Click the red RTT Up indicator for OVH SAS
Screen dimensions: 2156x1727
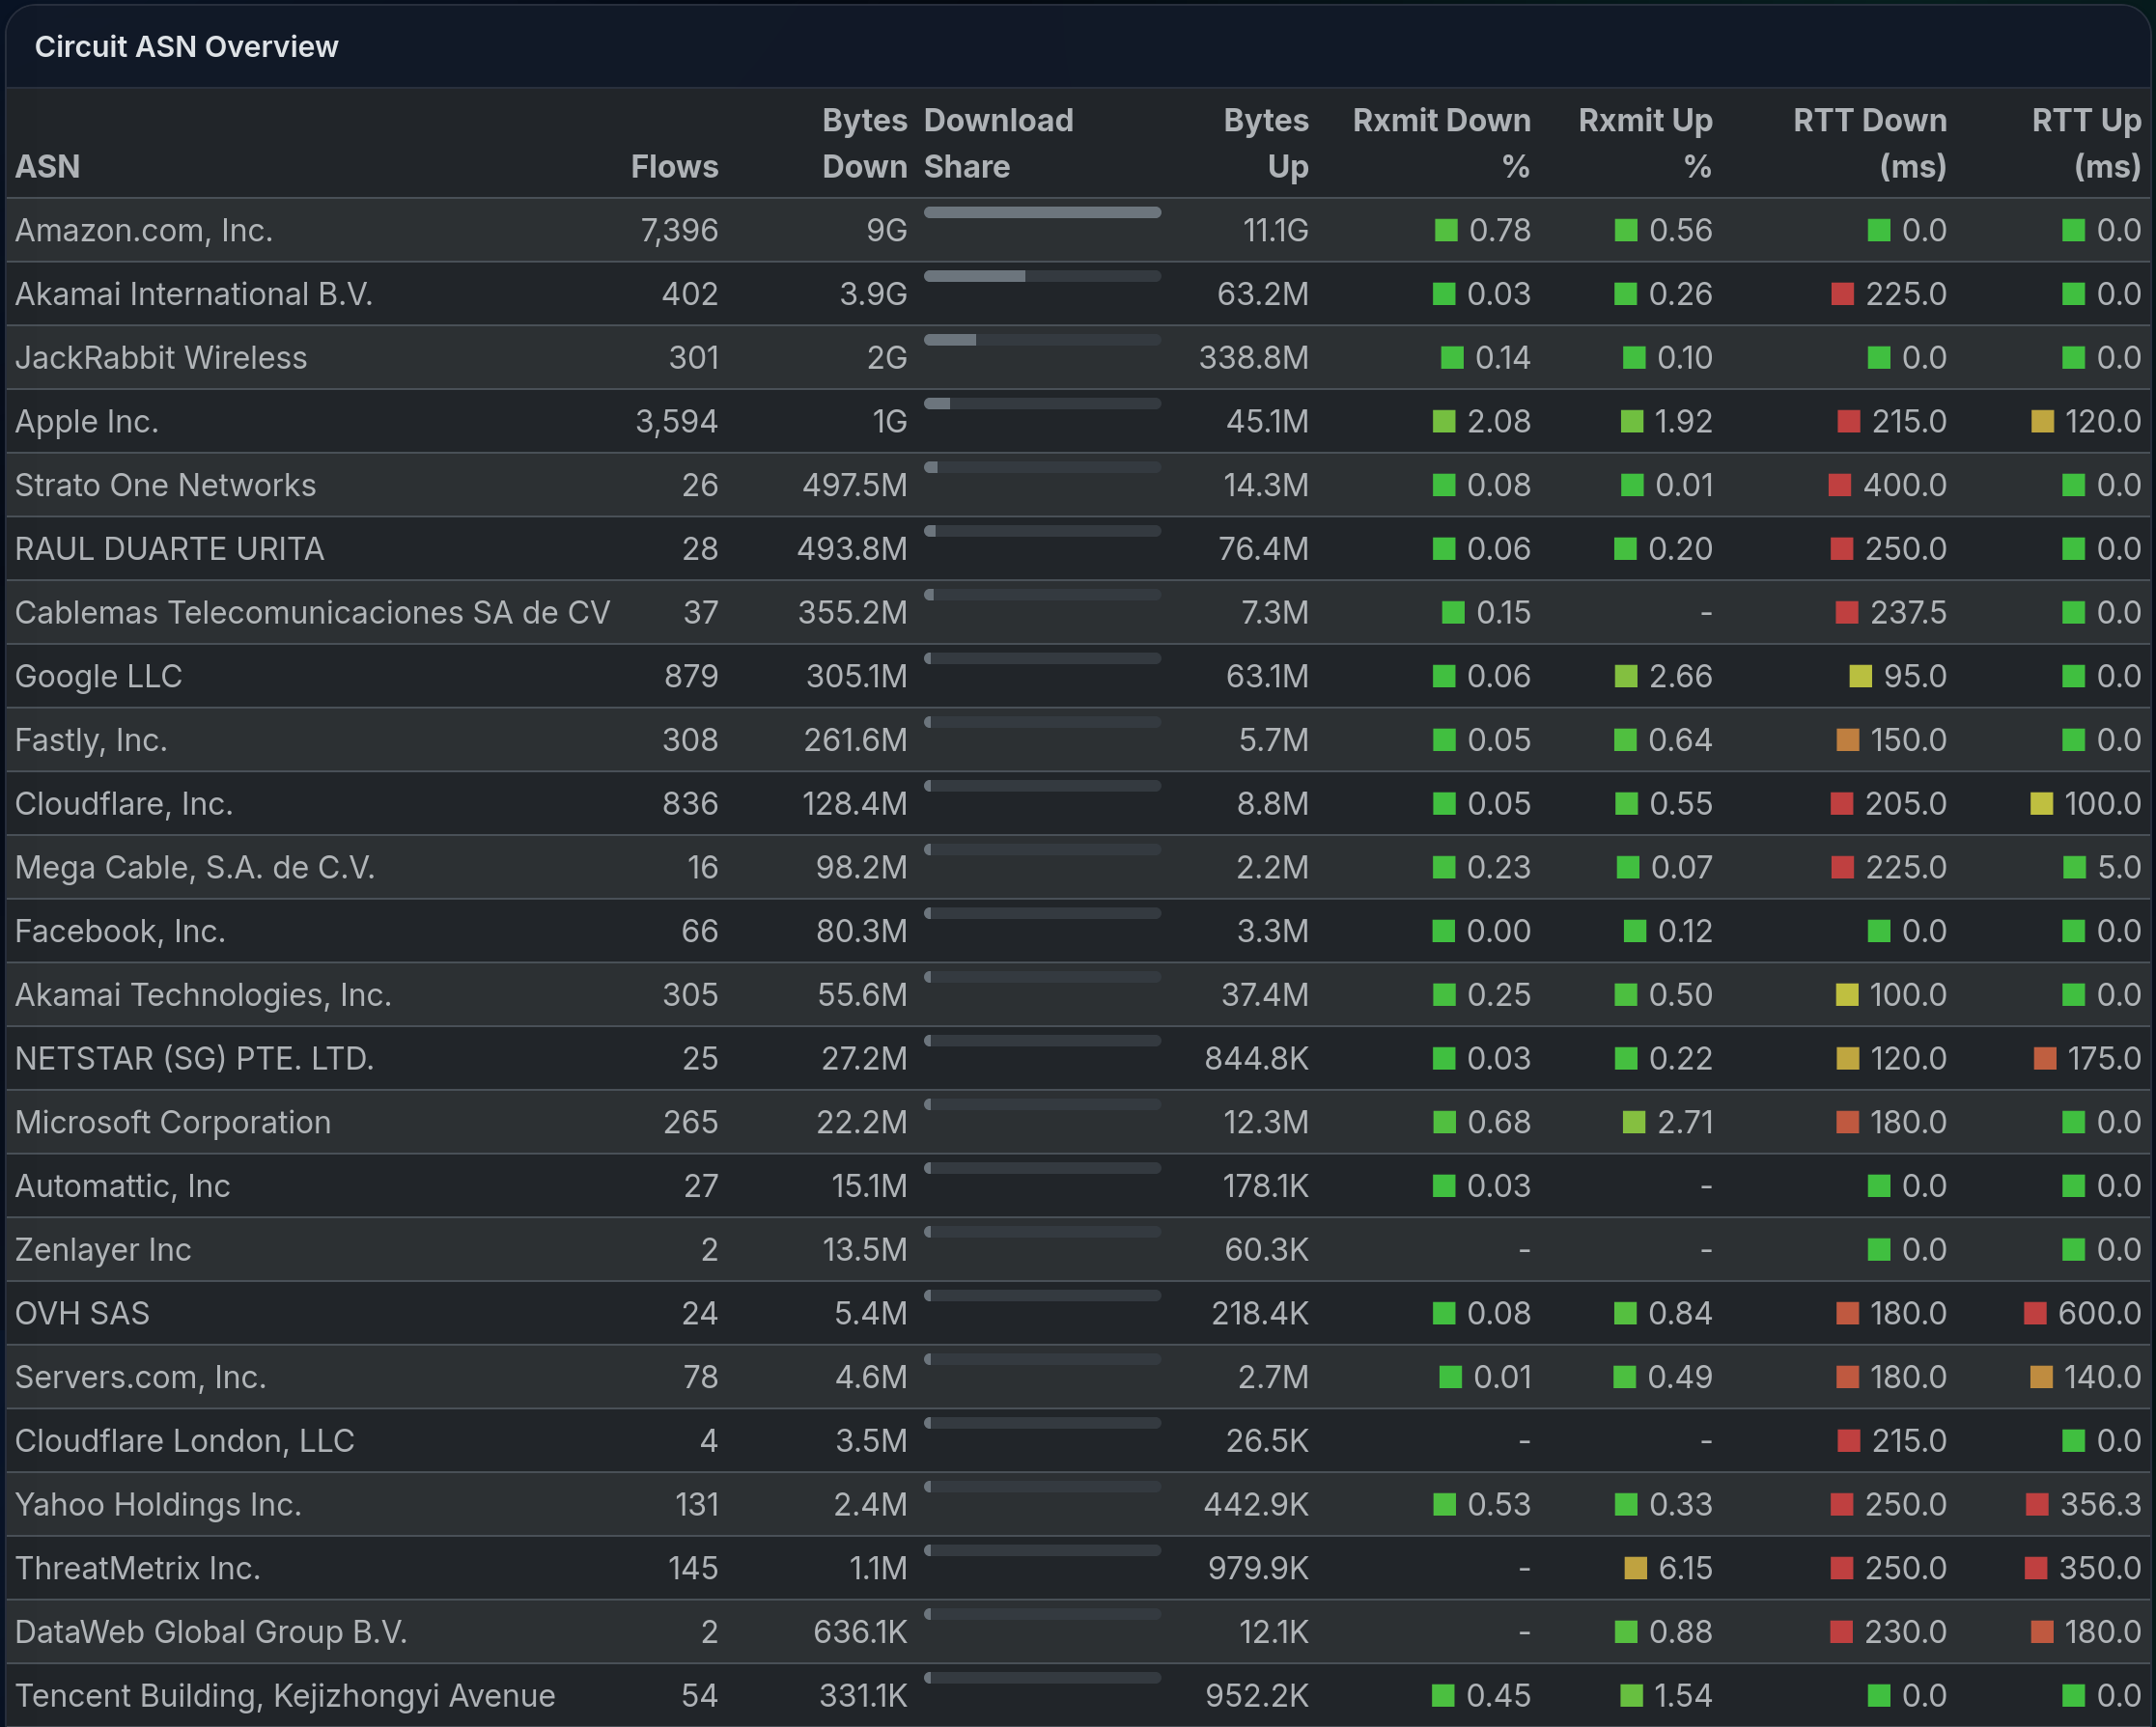point(2034,1313)
